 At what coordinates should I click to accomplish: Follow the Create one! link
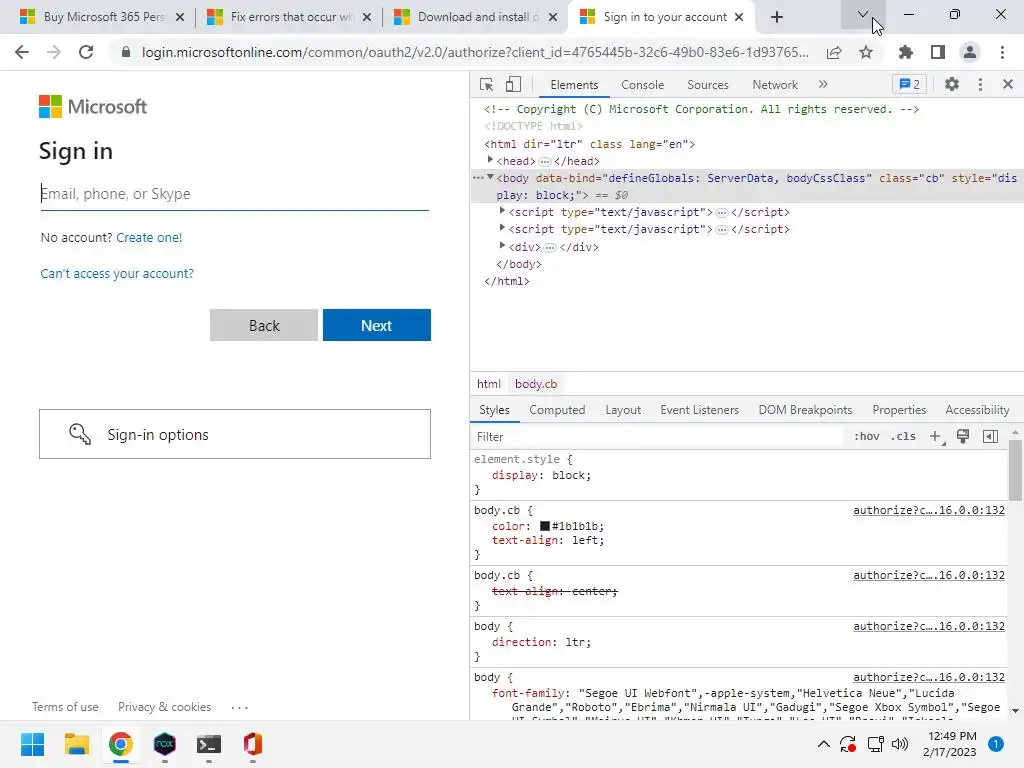coord(149,238)
